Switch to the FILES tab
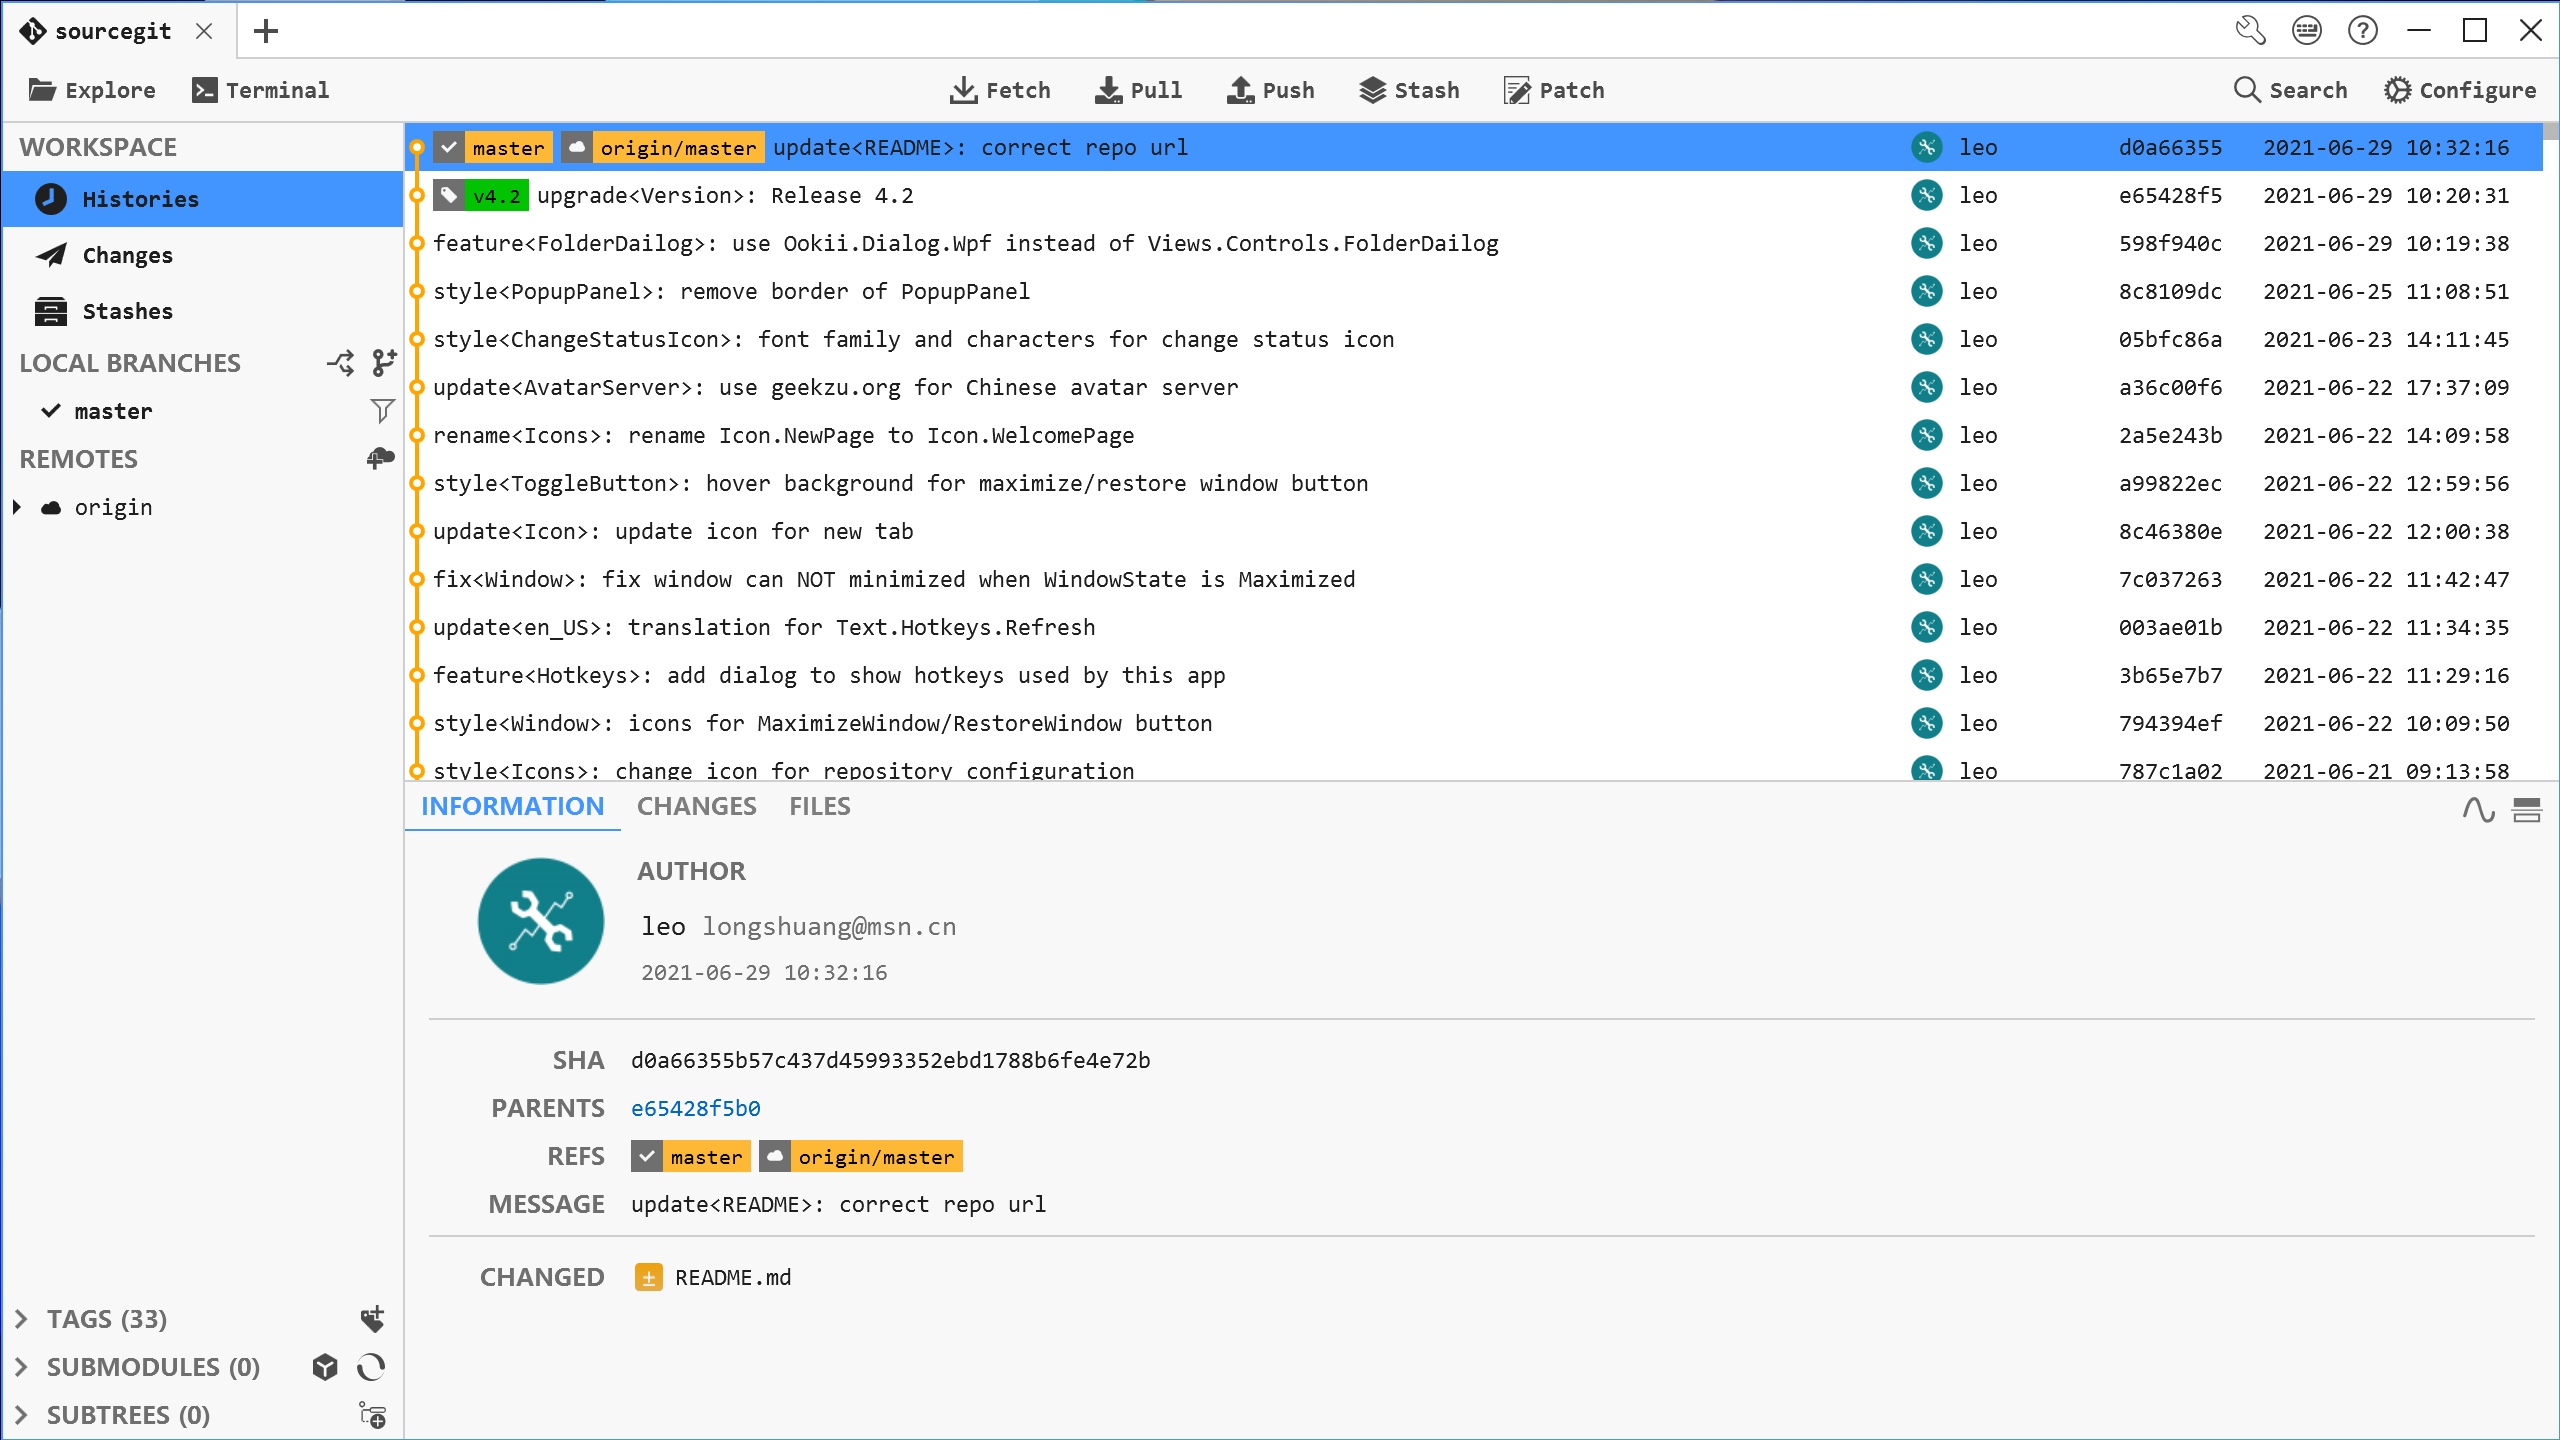The width and height of the screenshot is (2560, 1440). click(819, 806)
